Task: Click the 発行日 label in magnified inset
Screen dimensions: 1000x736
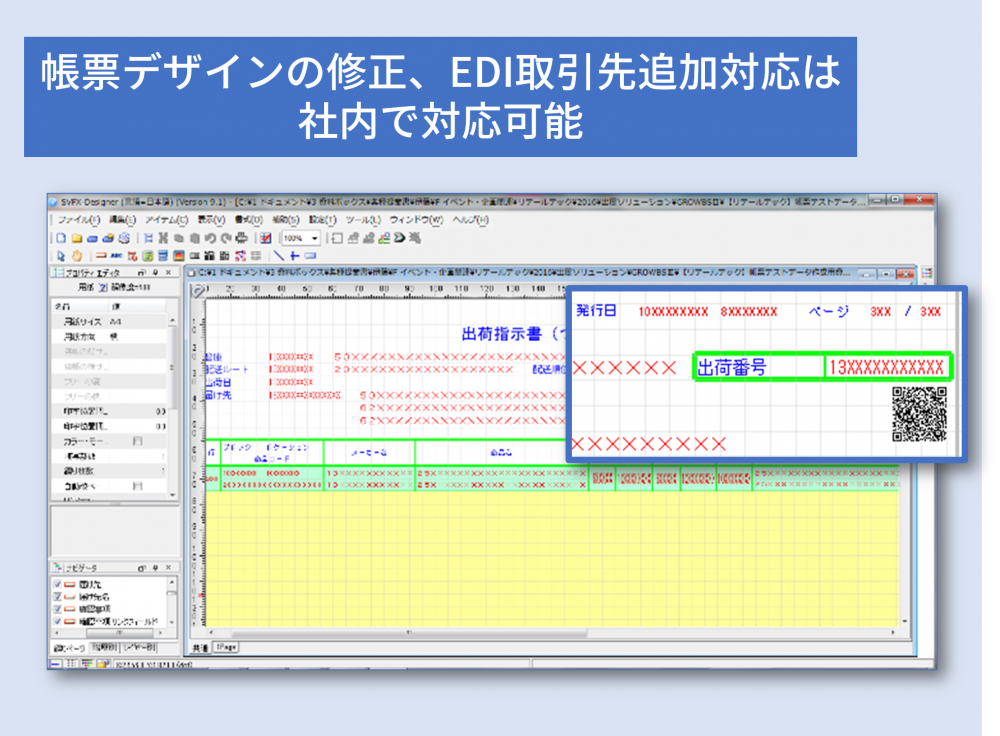Action: (x=596, y=311)
